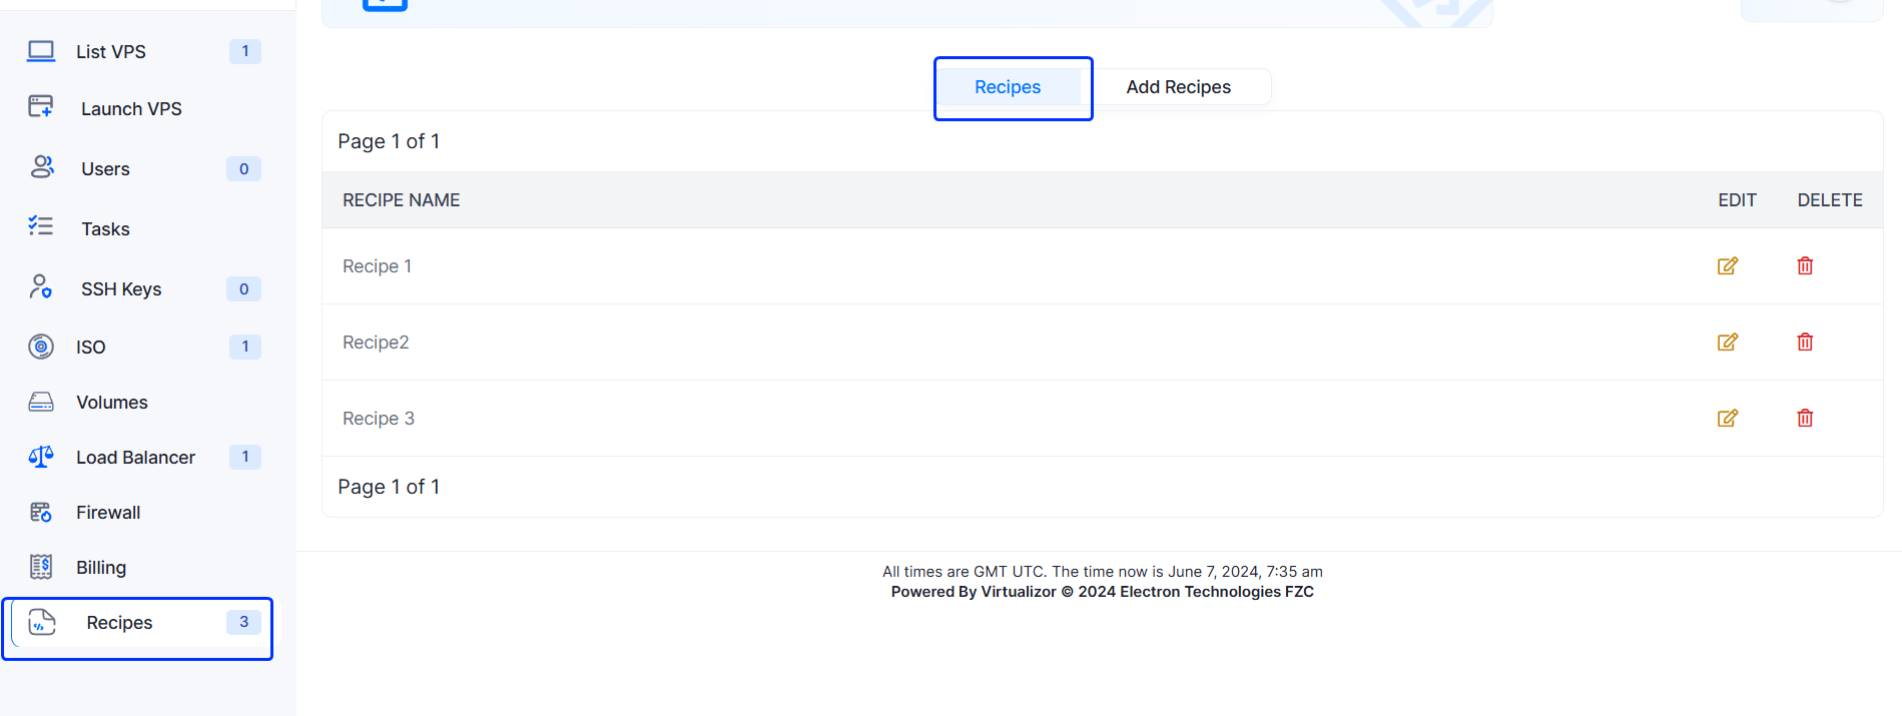Click the Recipe 3 name row
1902x716 pixels.
coord(378,418)
